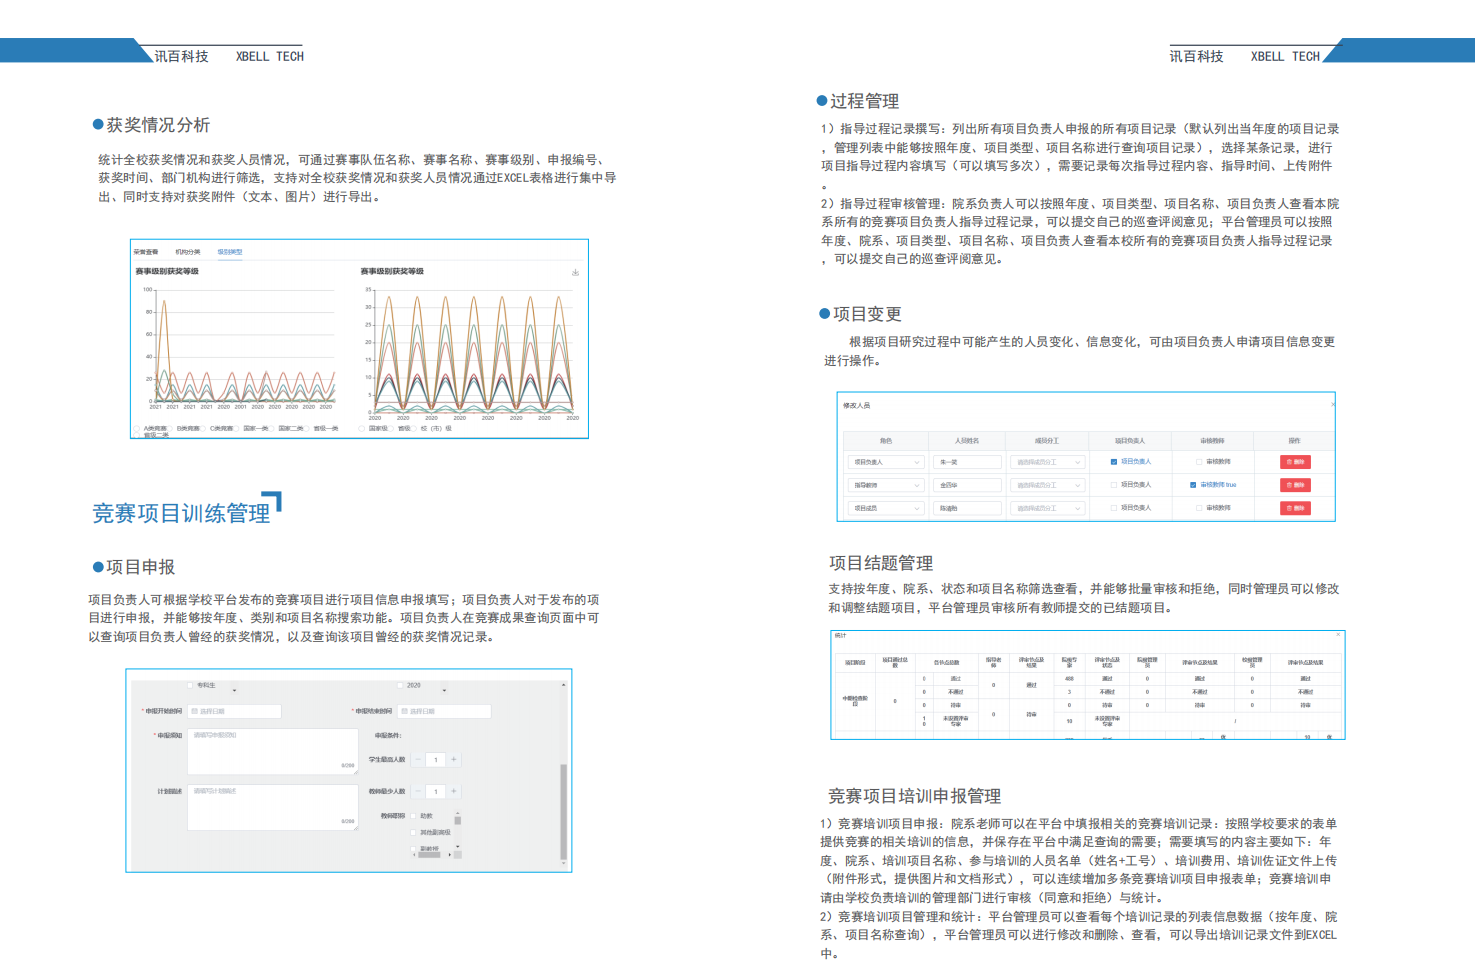Click the 项目变更 heading

(x=867, y=314)
